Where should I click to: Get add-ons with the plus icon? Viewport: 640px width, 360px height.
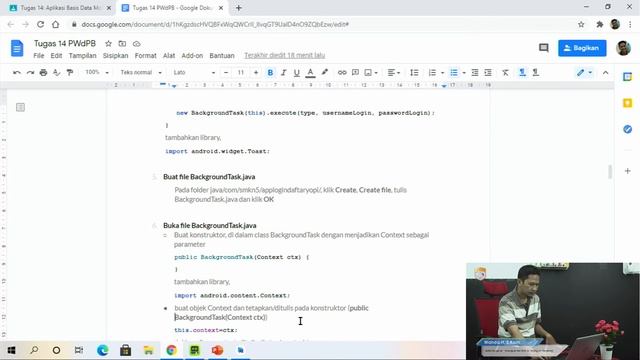coord(627,171)
